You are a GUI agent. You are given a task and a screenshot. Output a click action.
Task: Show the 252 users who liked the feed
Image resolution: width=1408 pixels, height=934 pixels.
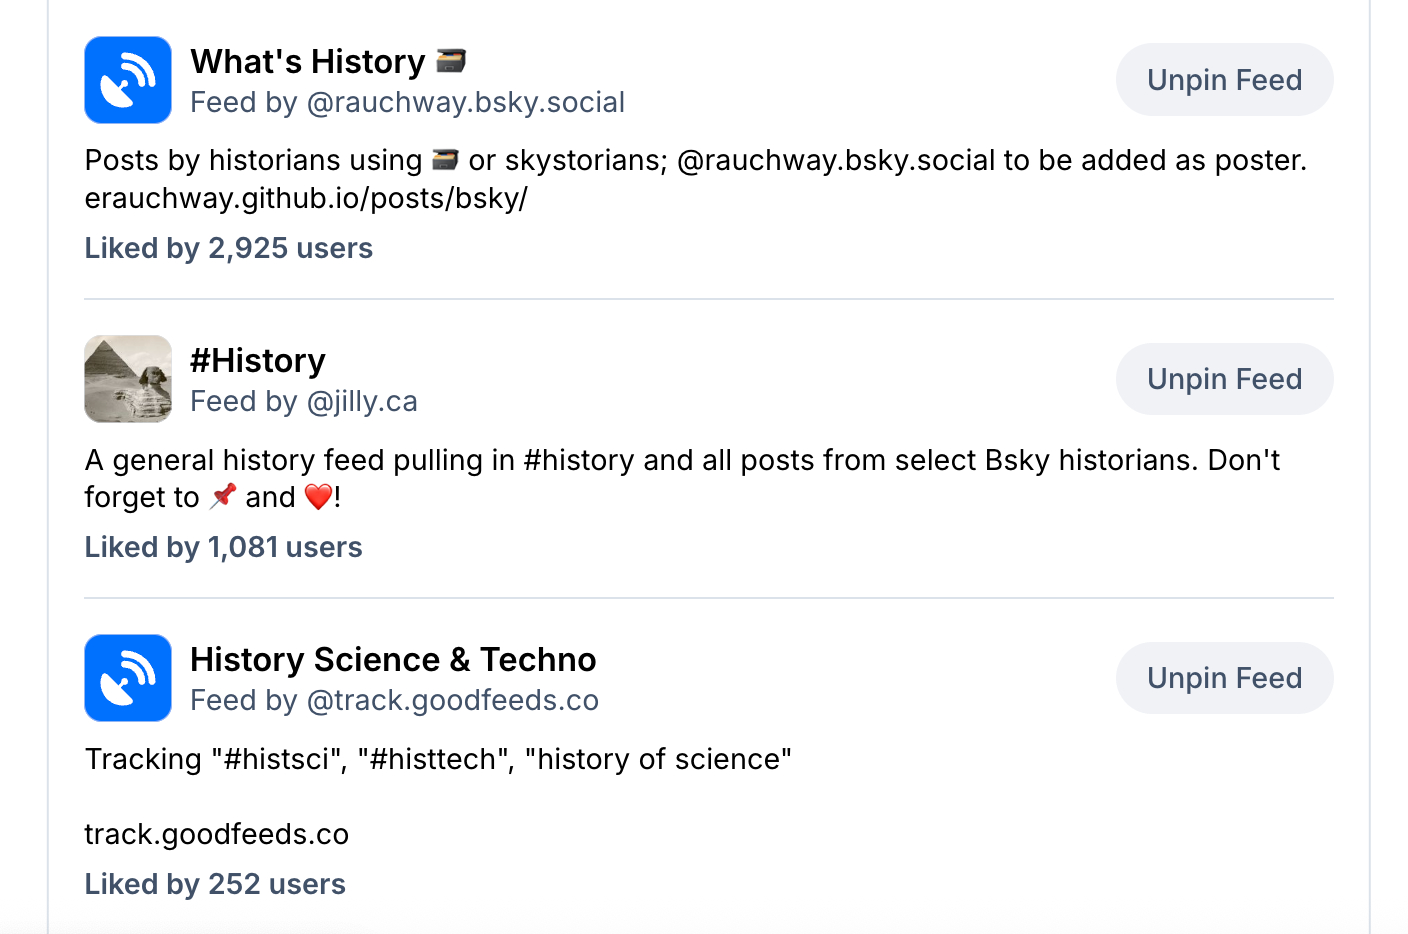215,884
